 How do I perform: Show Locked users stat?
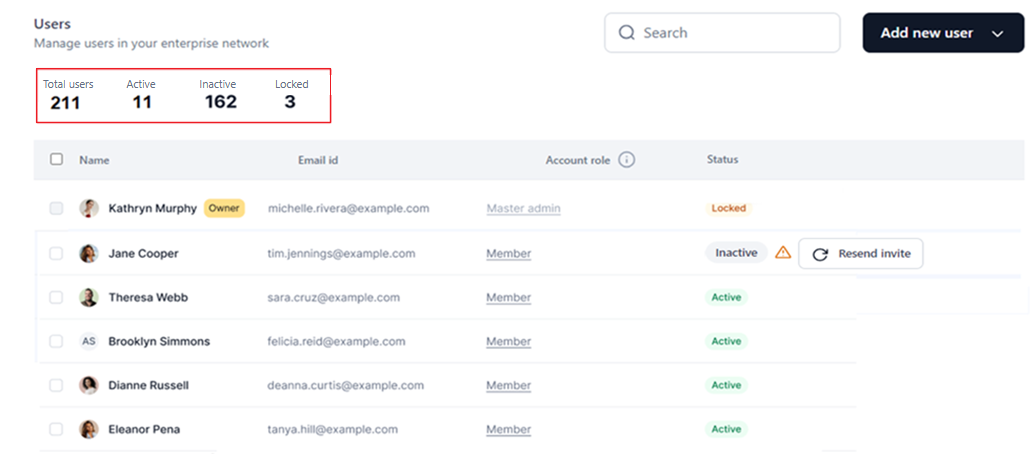[x=291, y=94]
